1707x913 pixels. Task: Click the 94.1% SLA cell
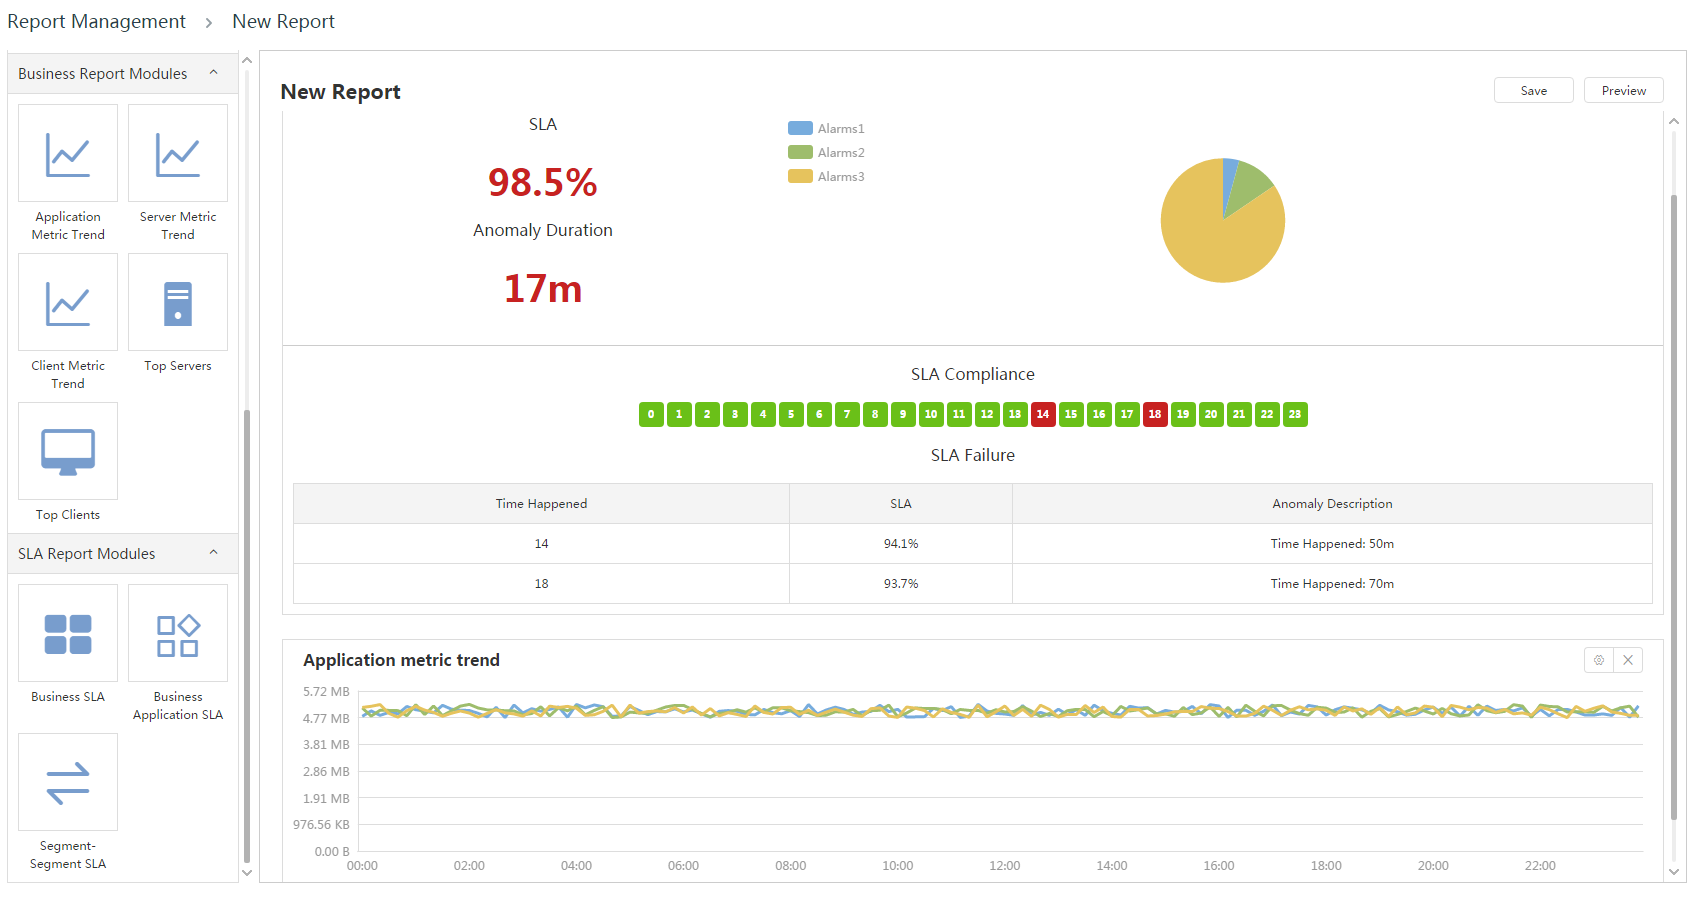901,544
